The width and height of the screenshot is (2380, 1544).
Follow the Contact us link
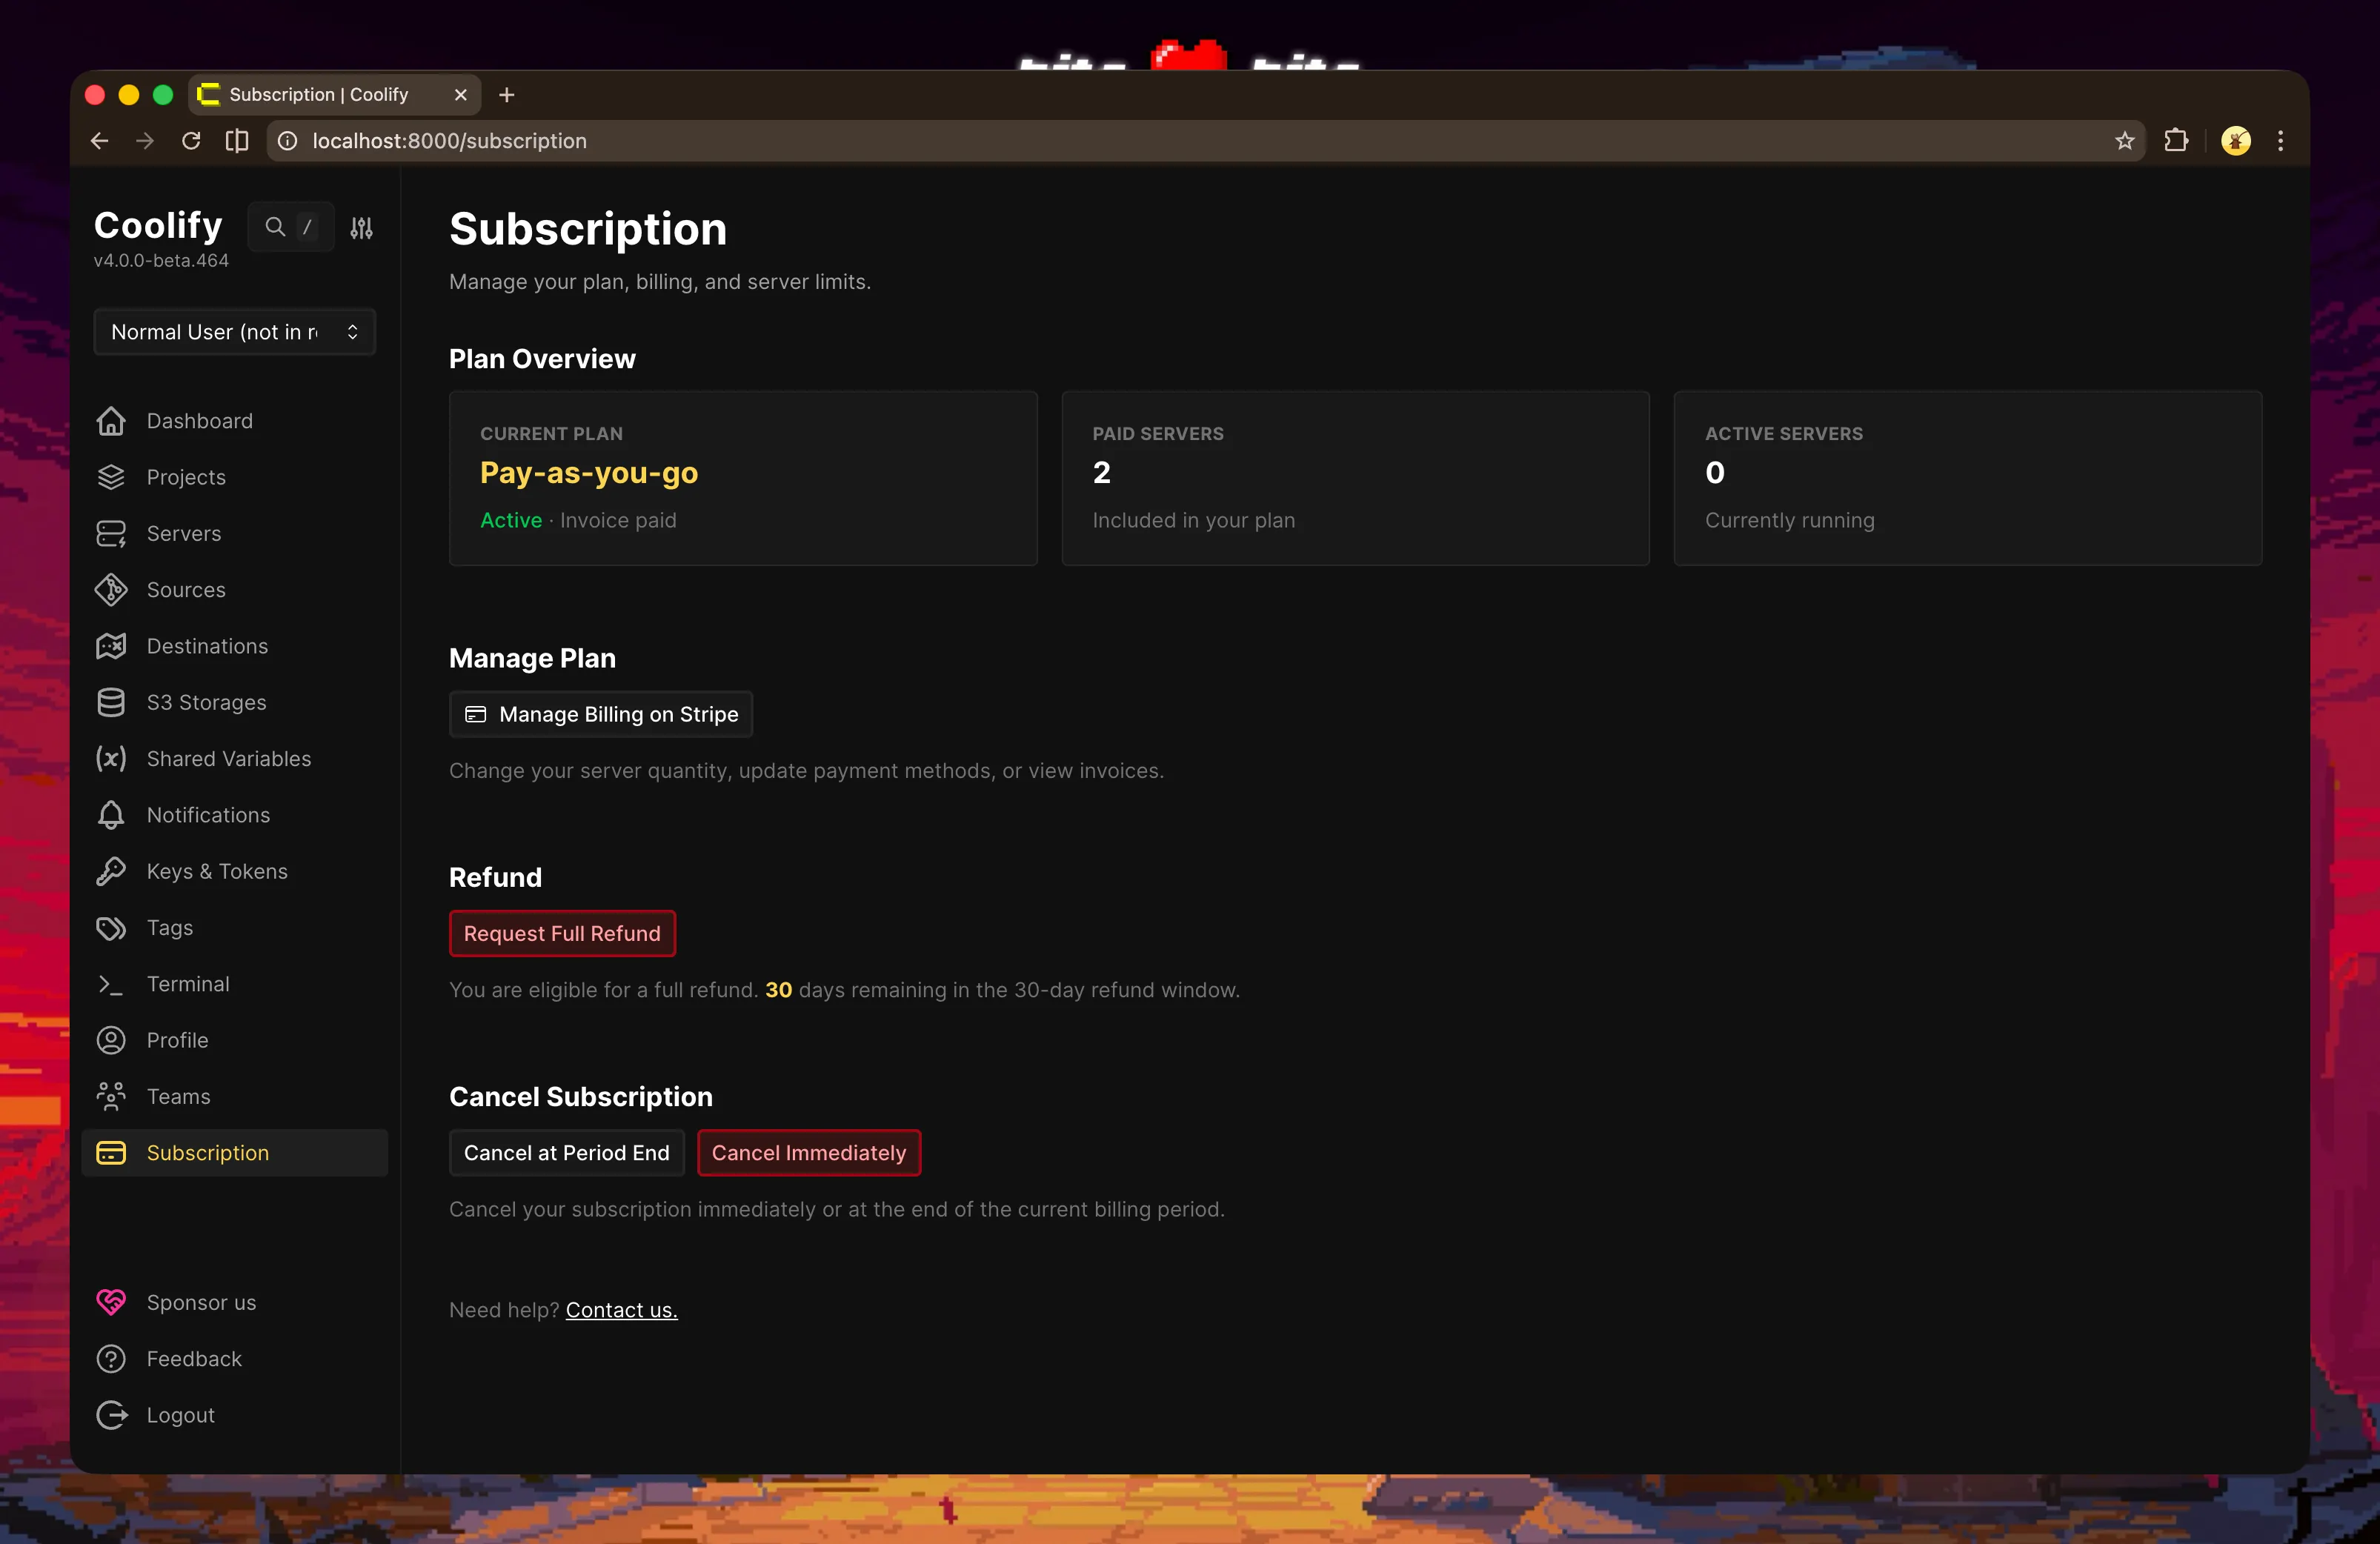[x=621, y=1310]
